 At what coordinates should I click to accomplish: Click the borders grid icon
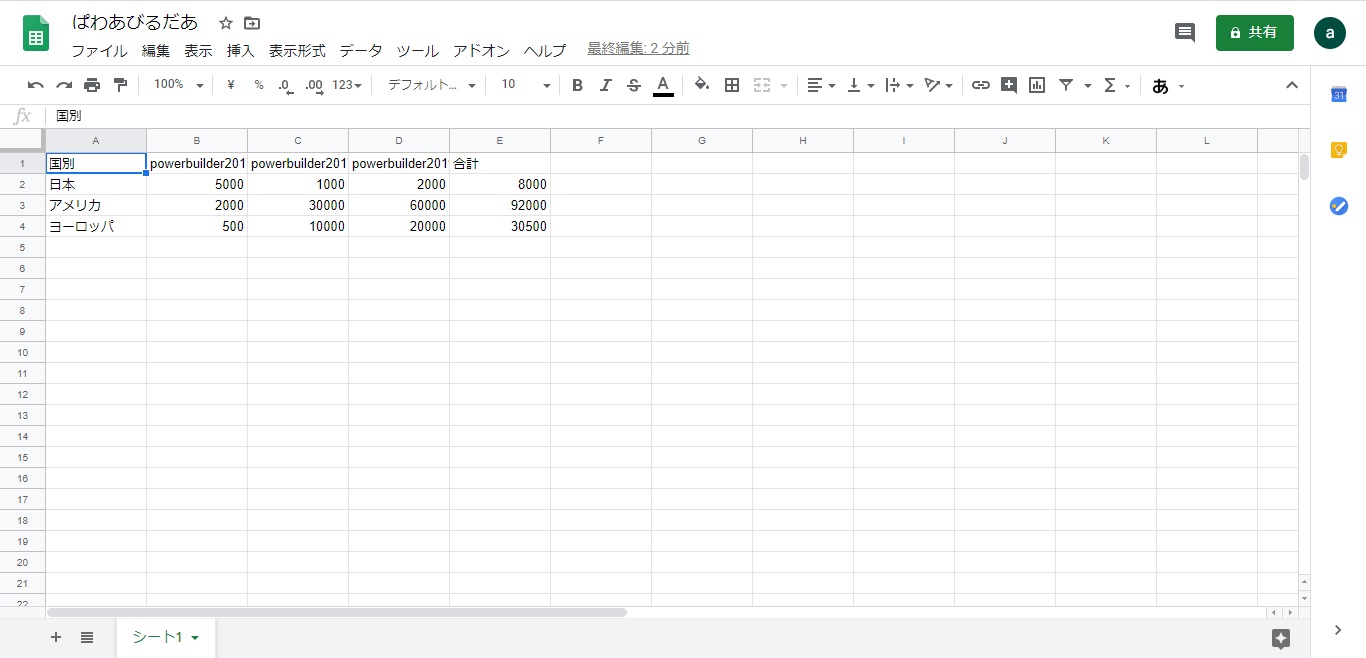[732, 85]
